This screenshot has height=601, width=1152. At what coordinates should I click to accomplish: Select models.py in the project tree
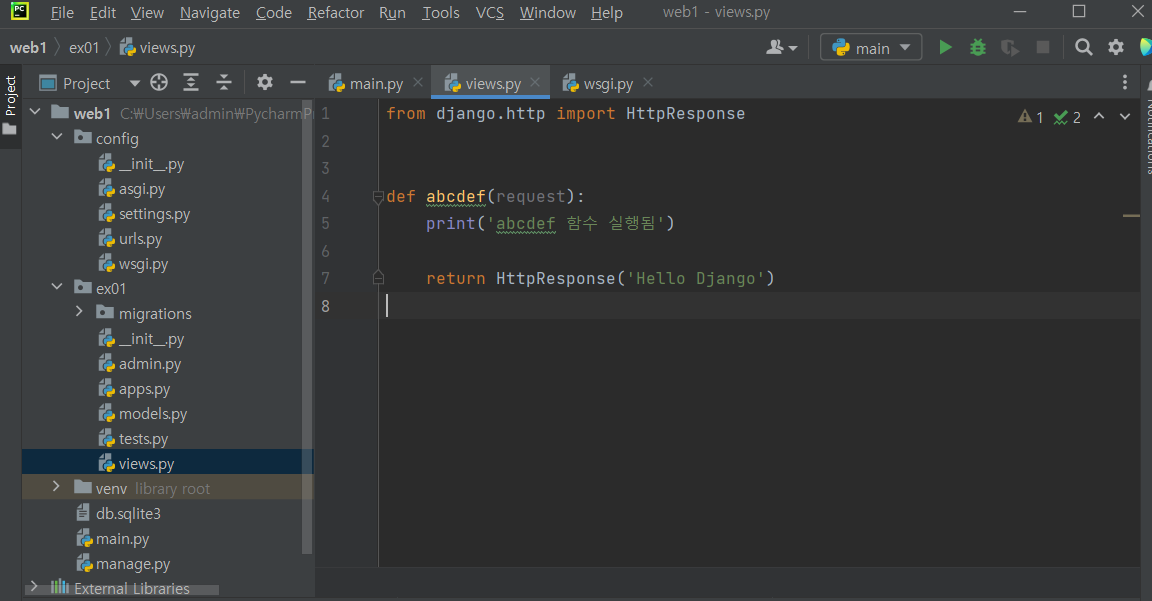point(143,414)
